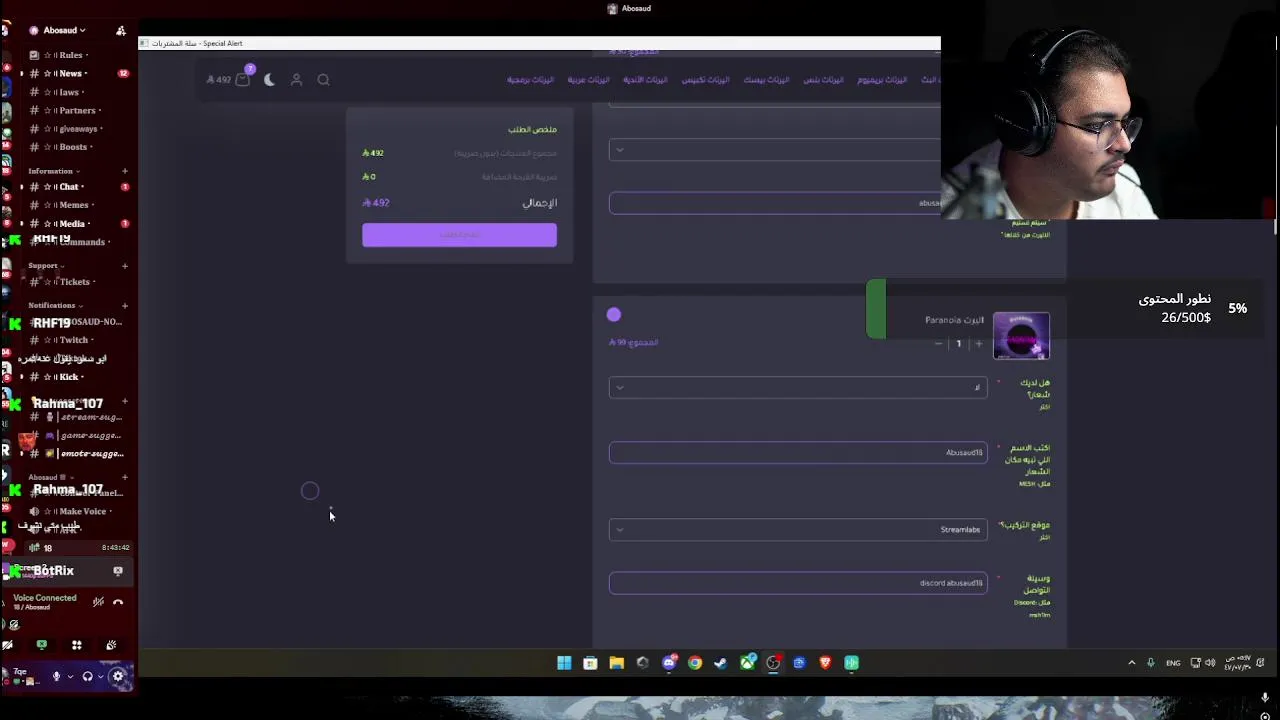The image size is (1280, 720).
Task: Click the purple complete order button
Action: [459, 235]
